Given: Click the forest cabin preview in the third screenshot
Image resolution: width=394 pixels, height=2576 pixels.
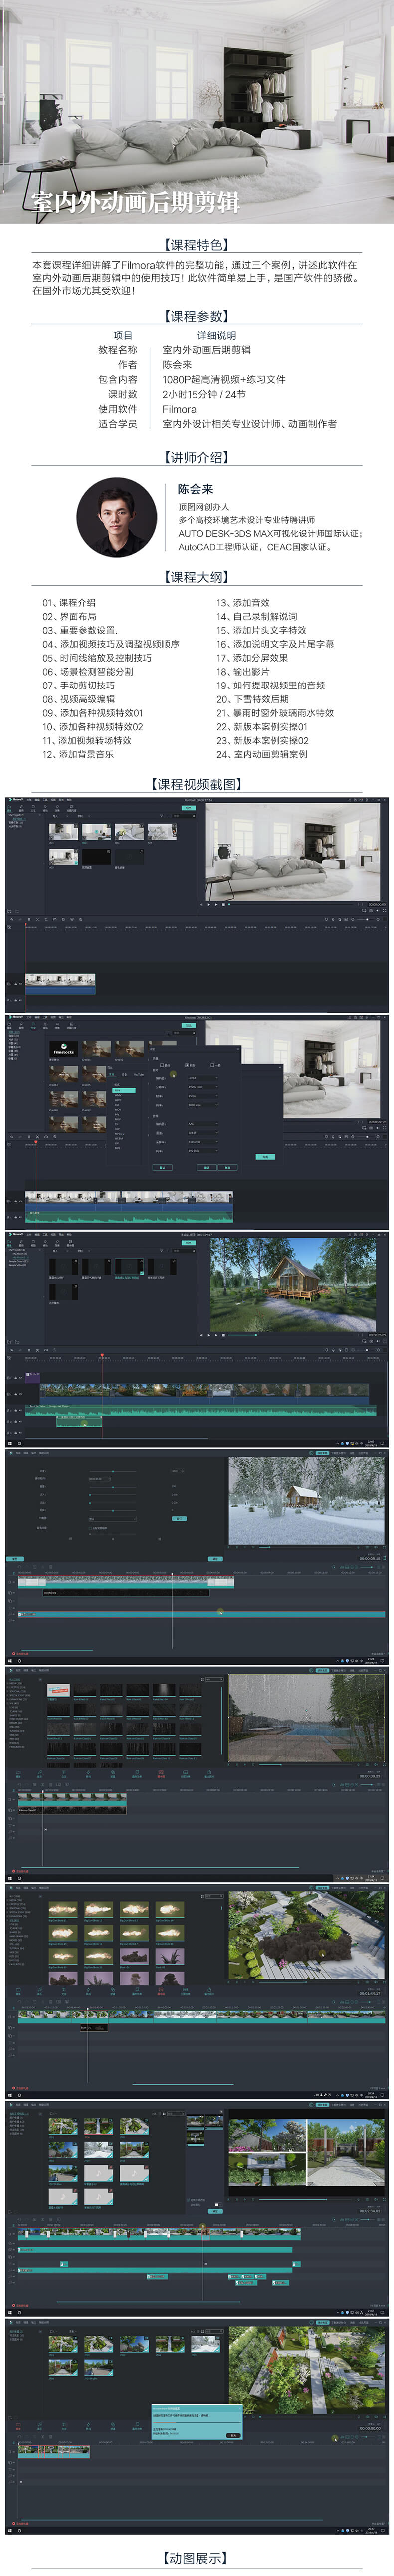Looking at the screenshot, I should [293, 1284].
